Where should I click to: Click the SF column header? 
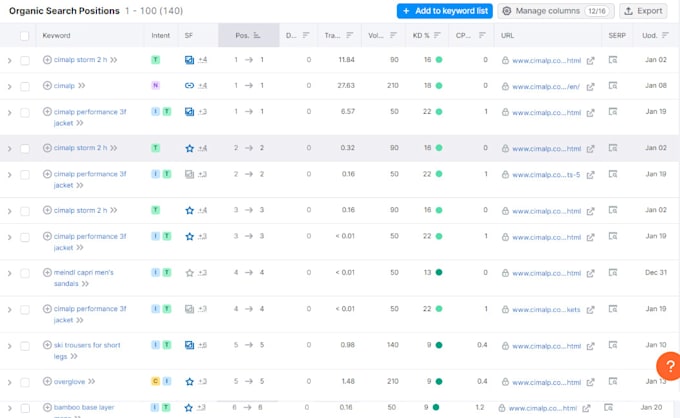tap(189, 36)
